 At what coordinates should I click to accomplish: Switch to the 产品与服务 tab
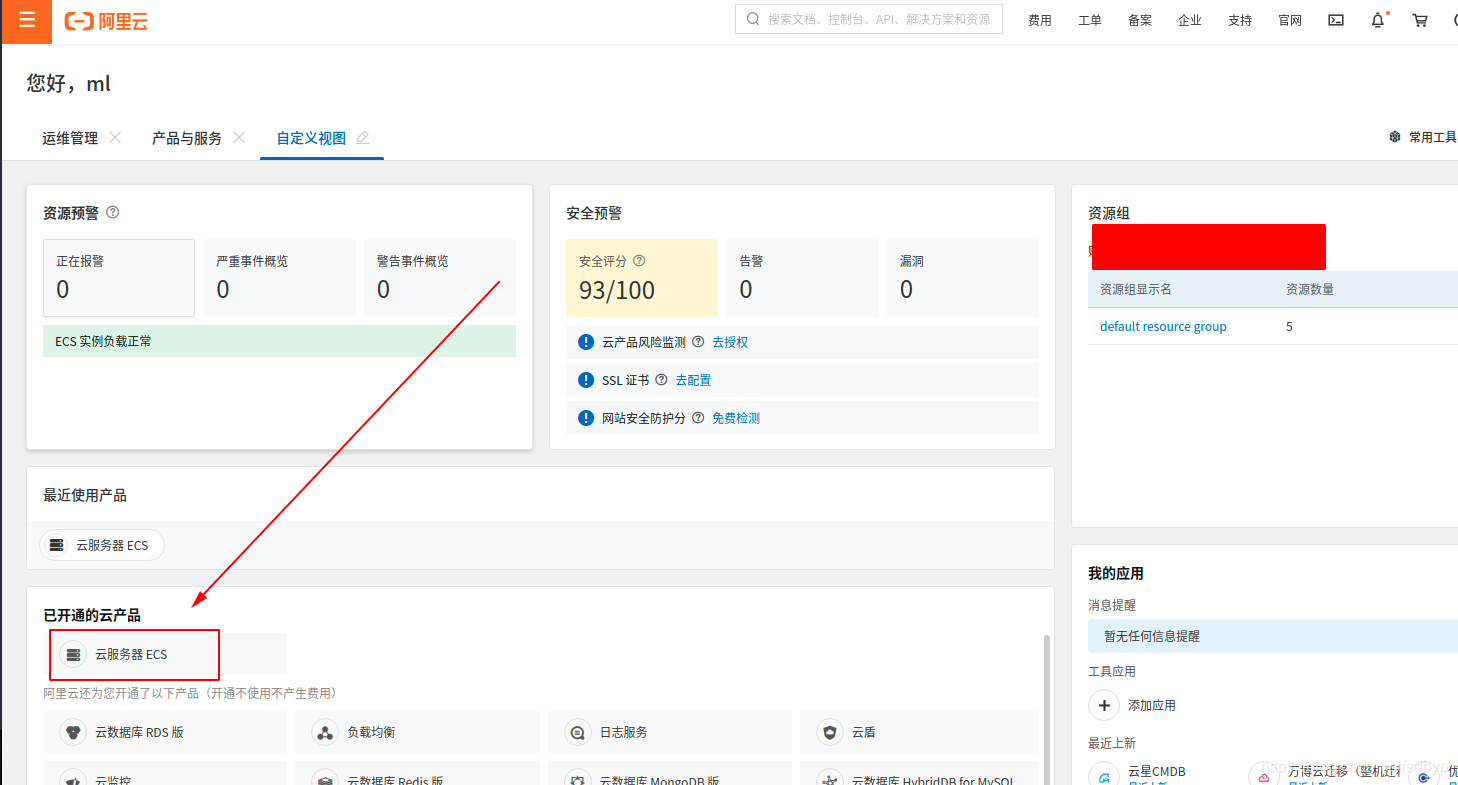[x=187, y=138]
